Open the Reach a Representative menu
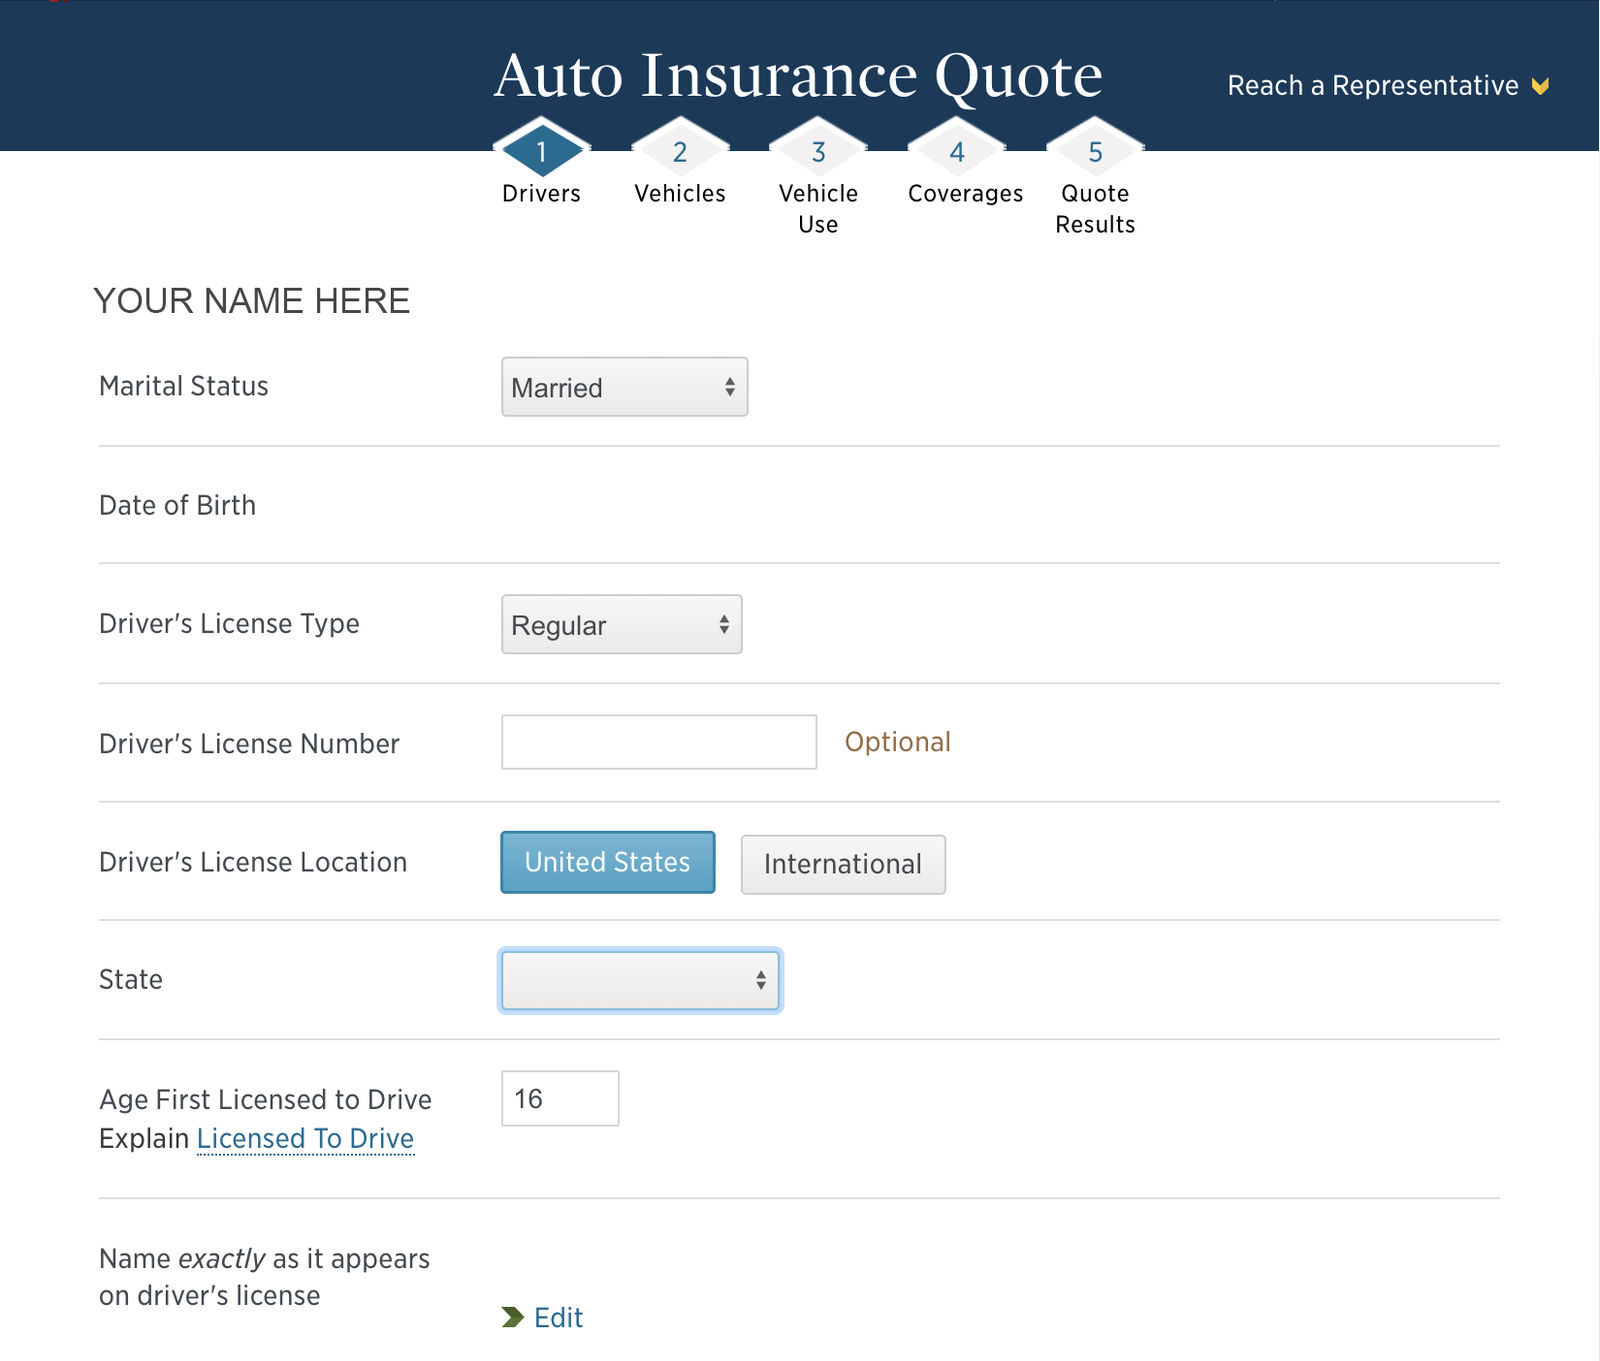This screenshot has width=1600, height=1361. pos(1375,85)
